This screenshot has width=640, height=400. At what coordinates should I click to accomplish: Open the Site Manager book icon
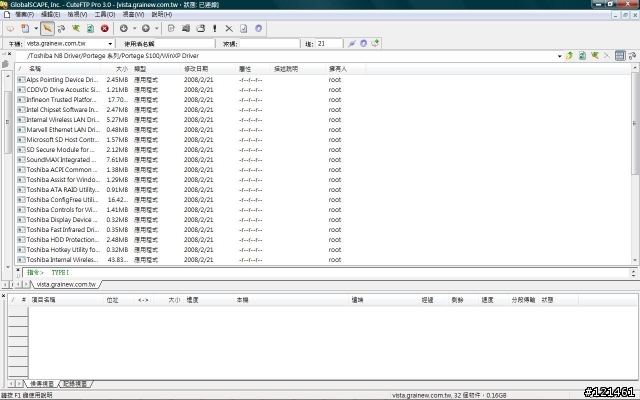click(10, 29)
